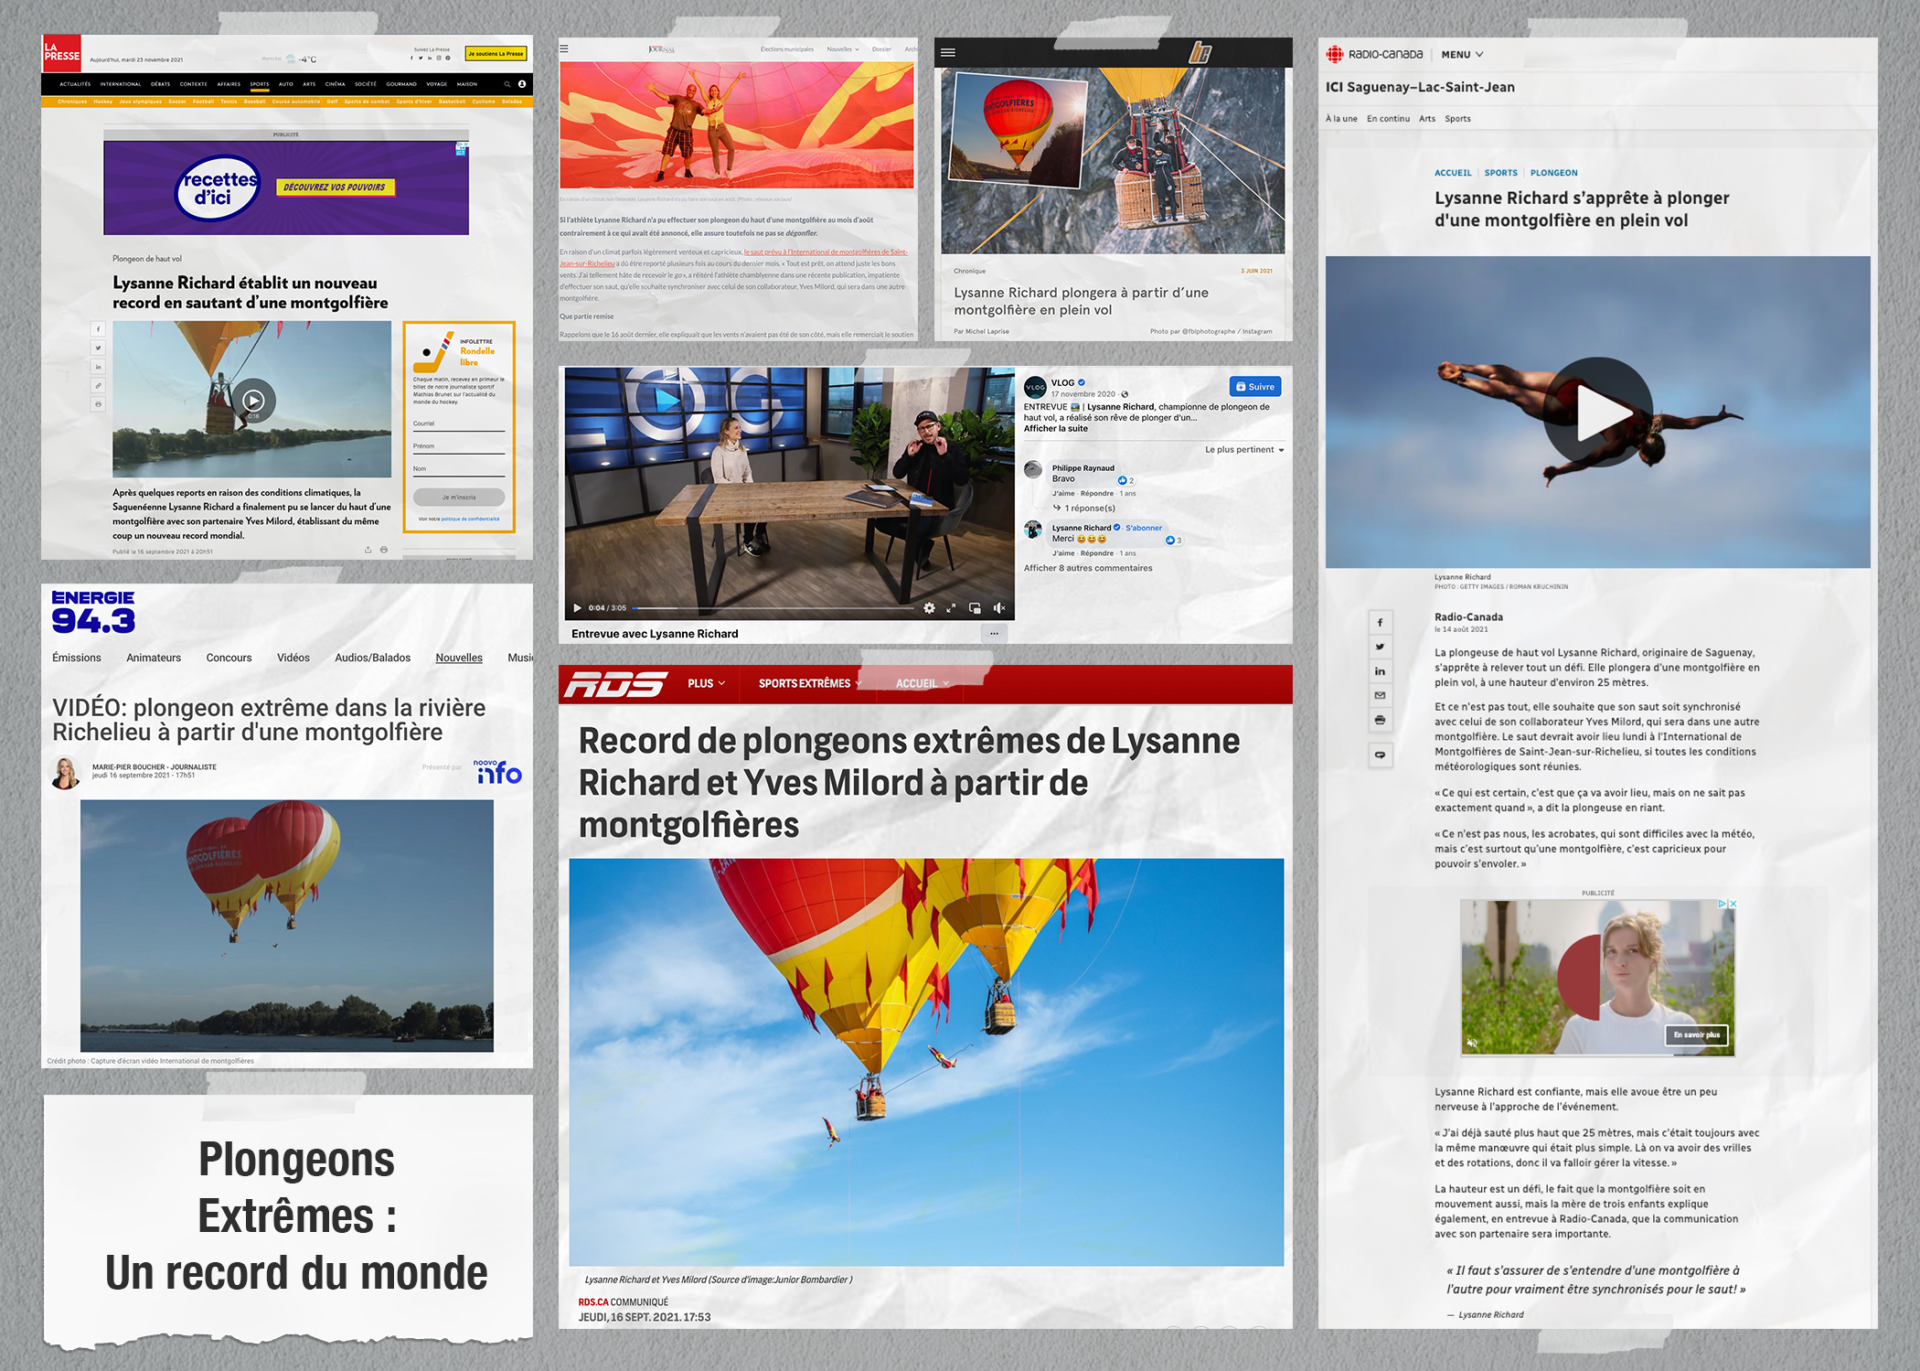
Task: Play the diver video on Radio-Canada
Action: [x=1597, y=412]
